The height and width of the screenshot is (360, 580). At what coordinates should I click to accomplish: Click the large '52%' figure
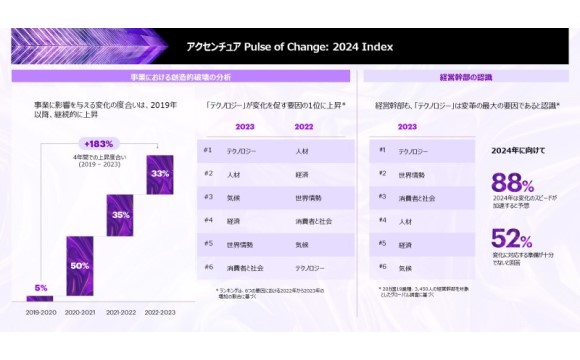(512, 239)
